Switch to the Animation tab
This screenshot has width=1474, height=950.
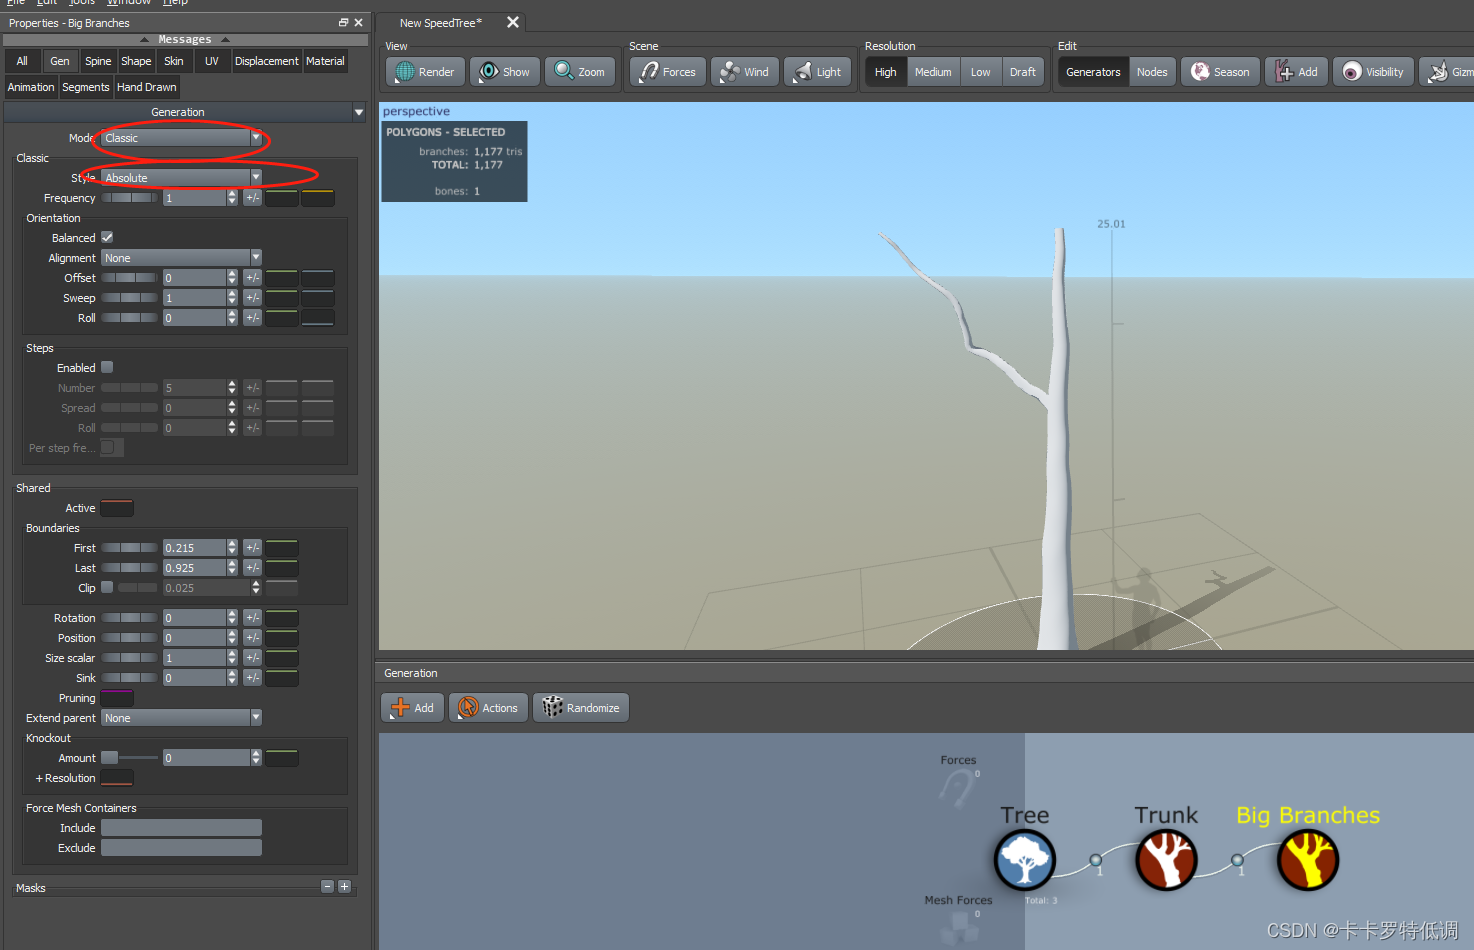coord(31,87)
